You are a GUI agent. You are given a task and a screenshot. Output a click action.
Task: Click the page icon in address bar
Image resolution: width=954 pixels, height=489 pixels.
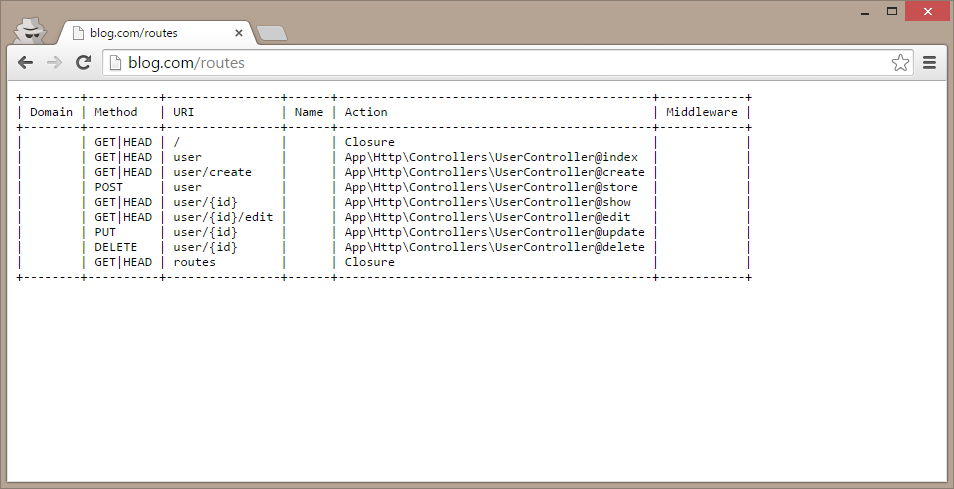[115, 63]
